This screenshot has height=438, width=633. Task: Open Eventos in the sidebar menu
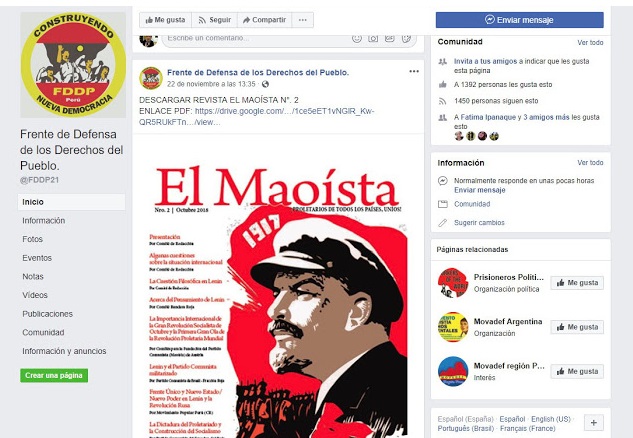point(37,258)
